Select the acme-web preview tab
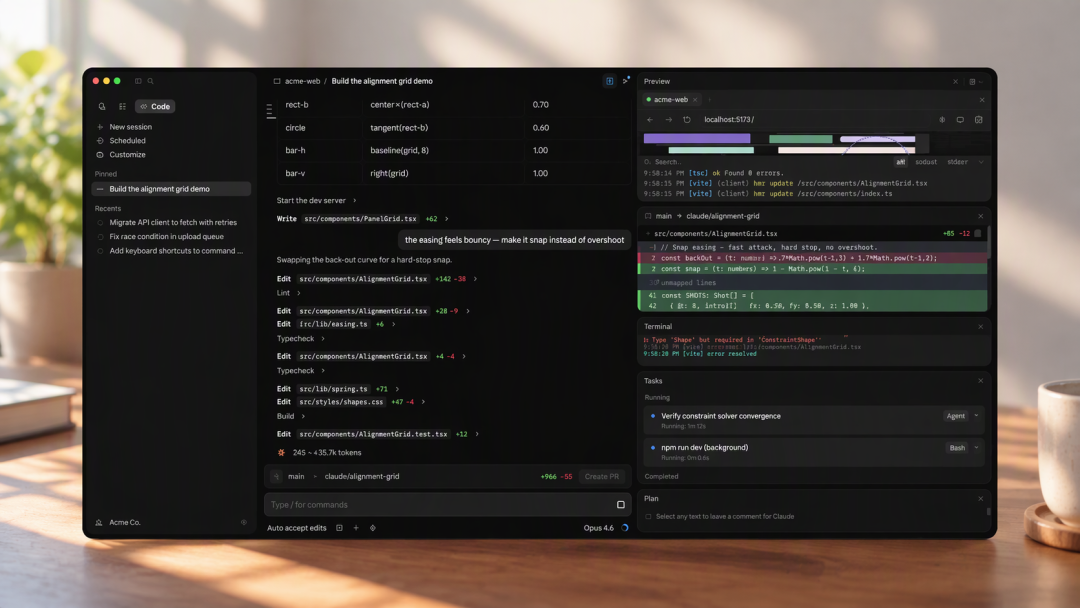This screenshot has width=1080, height=608. (672, 100)
